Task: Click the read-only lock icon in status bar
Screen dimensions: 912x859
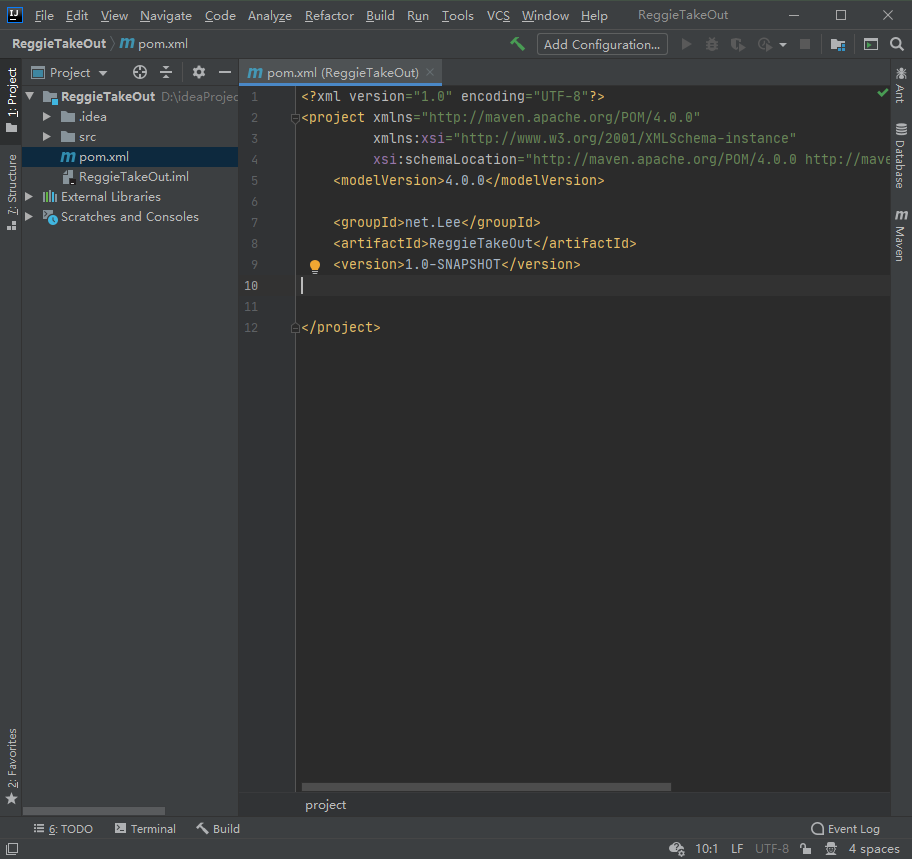Action: tap(806, 849)
